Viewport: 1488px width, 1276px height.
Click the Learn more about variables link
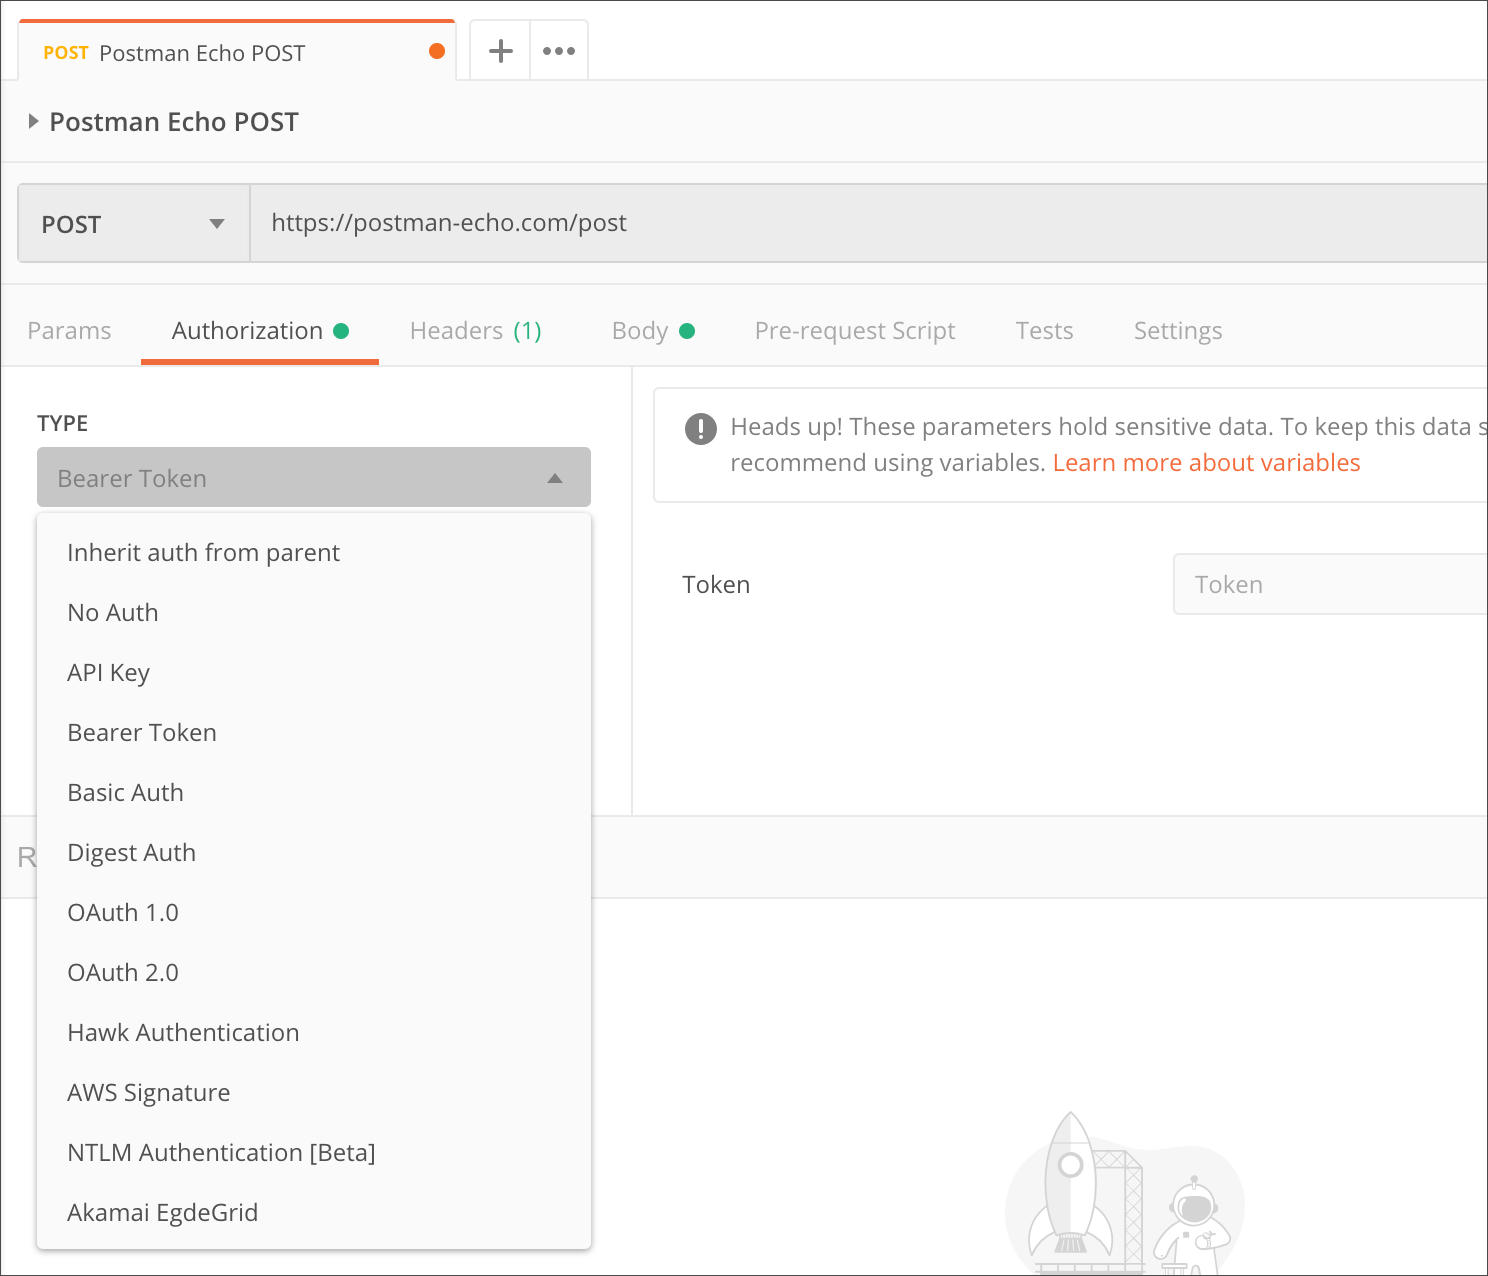[1205, 462]
